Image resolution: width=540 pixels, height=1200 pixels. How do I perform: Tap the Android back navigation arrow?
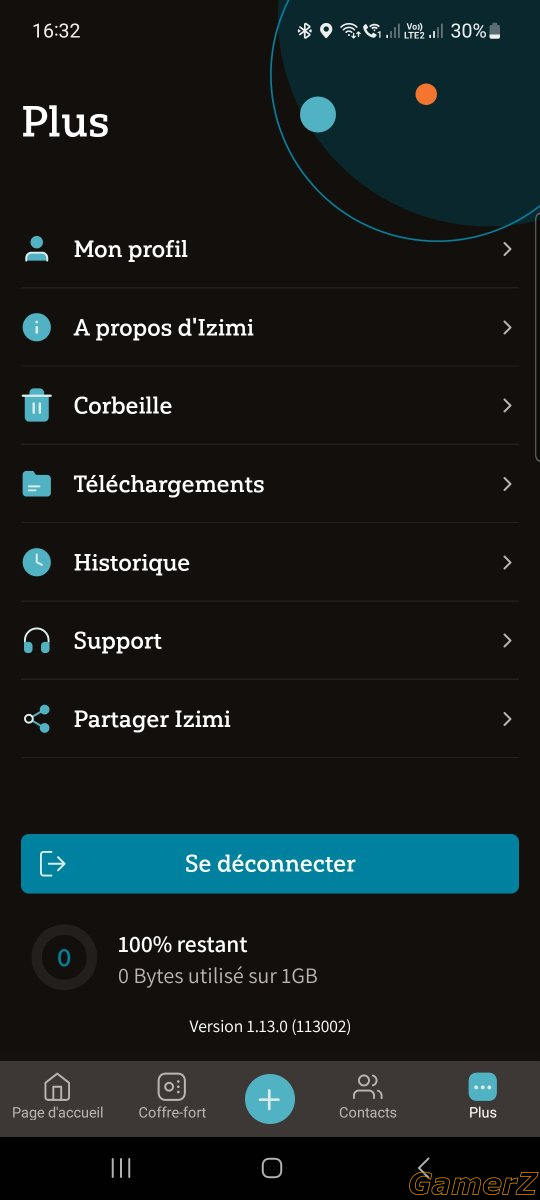point(423,1167)
